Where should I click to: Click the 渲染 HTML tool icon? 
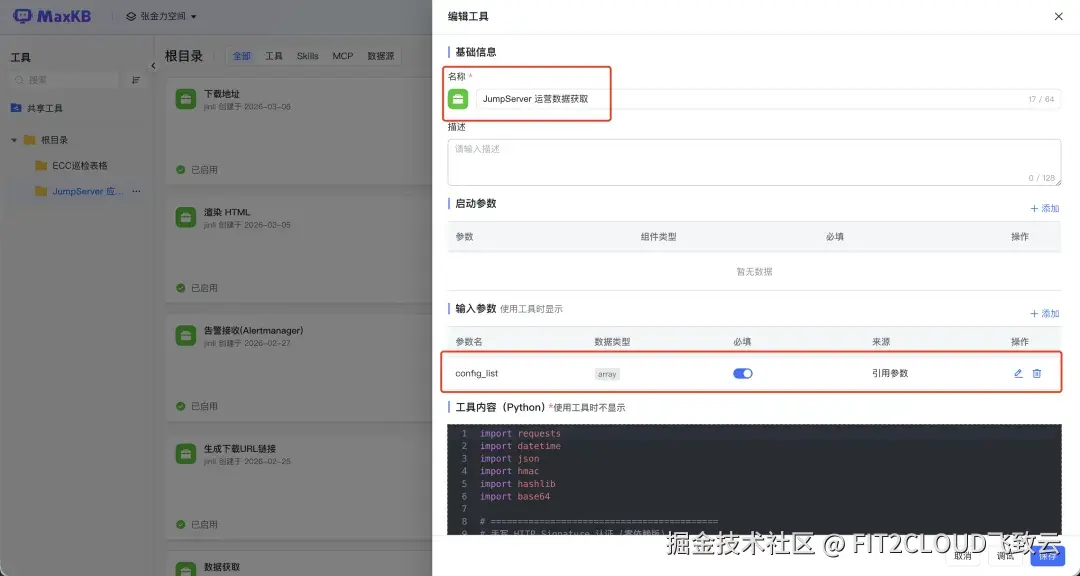tap(185, 218)
